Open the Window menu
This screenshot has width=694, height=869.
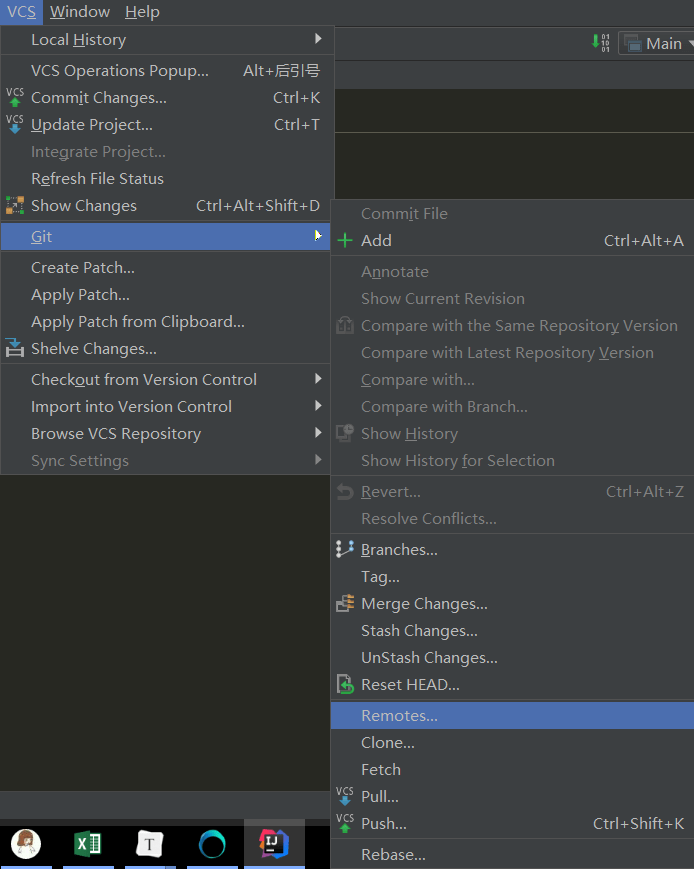coord(80,12)
